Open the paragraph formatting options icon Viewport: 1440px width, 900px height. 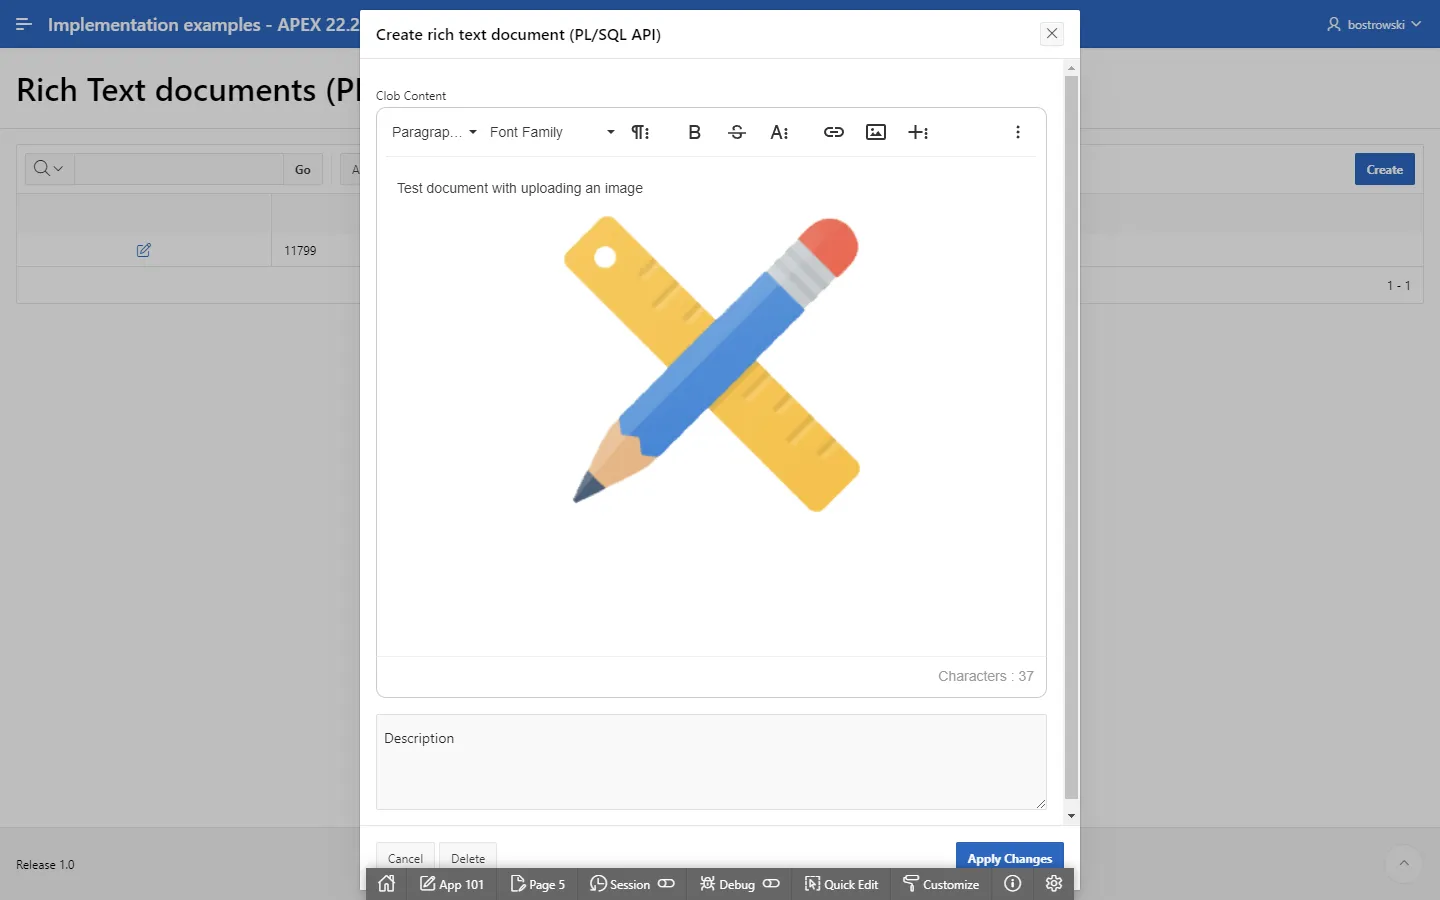click(x=640, y=132)
